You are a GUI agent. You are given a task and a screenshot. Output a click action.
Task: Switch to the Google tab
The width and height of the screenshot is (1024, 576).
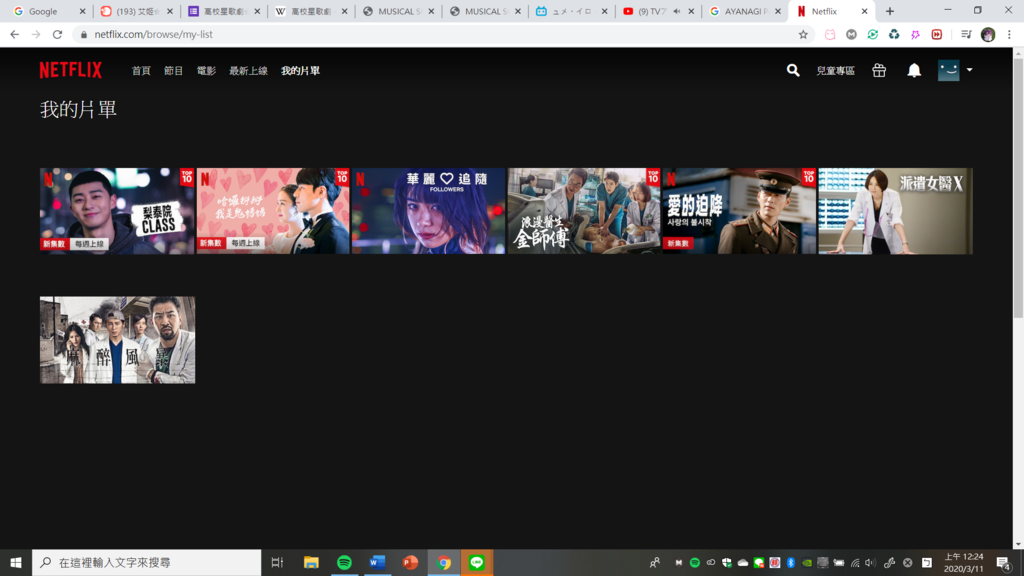(49, 11)
